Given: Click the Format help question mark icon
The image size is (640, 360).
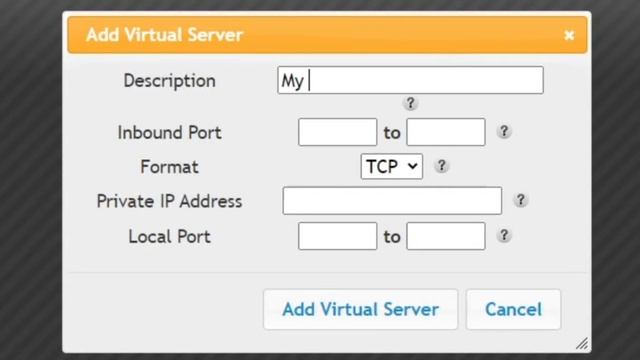Looking at the screenshot, I should click(x=441, y=166).
